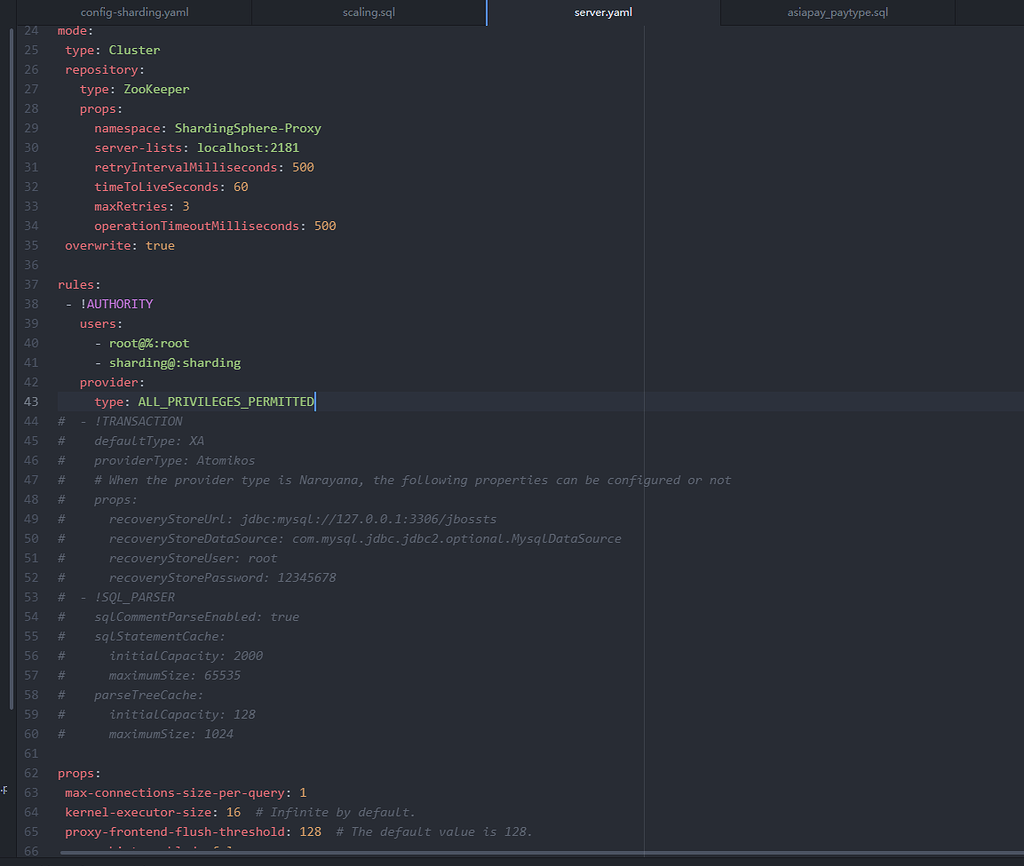Place cursor on root@%:root user entry
This screenshot has width=1024, height=866.
[x=148, y=343]
